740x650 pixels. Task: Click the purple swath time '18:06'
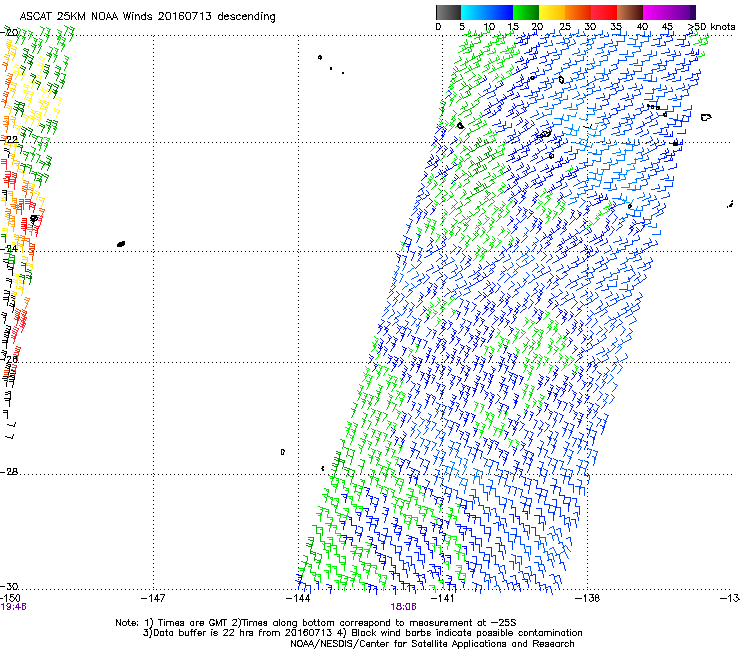(403, 607)
